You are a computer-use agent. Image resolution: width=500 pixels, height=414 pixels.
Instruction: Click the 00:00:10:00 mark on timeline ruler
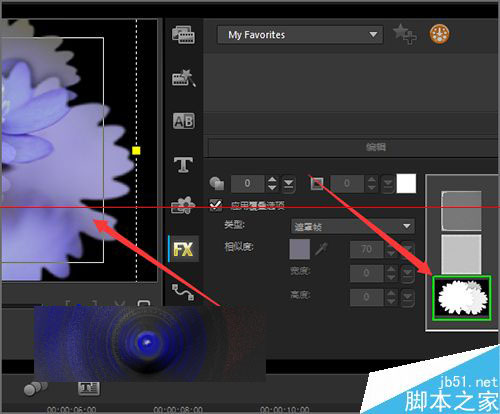(x=285, y=409)
